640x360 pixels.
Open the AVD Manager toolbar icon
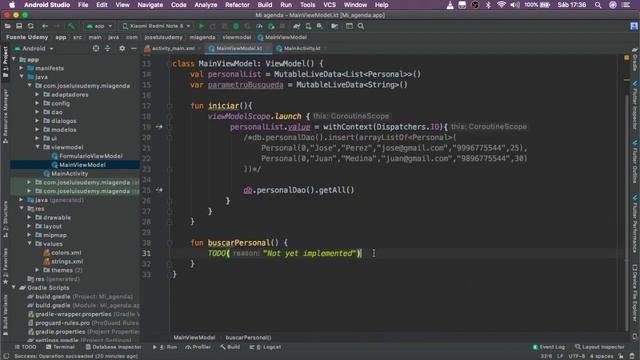(309, 26)
